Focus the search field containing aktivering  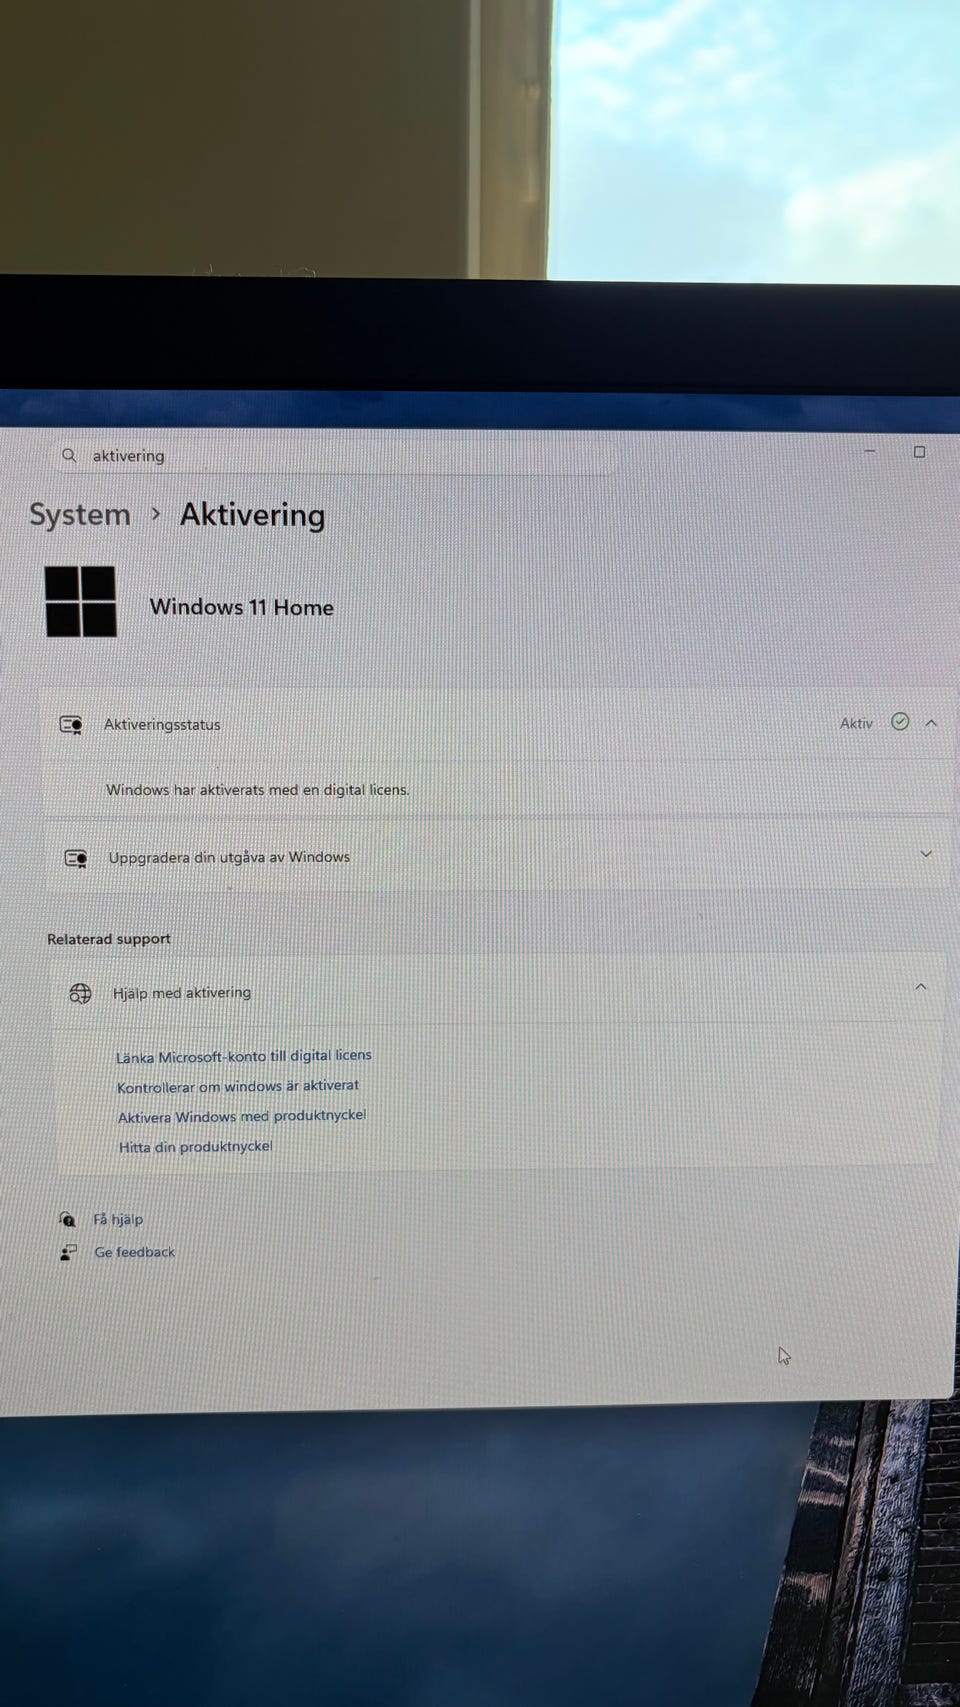335,456
